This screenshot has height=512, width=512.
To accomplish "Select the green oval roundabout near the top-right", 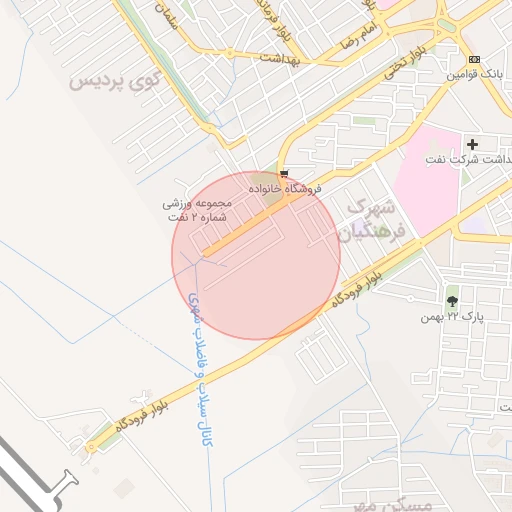I will [x=446, y=25].
